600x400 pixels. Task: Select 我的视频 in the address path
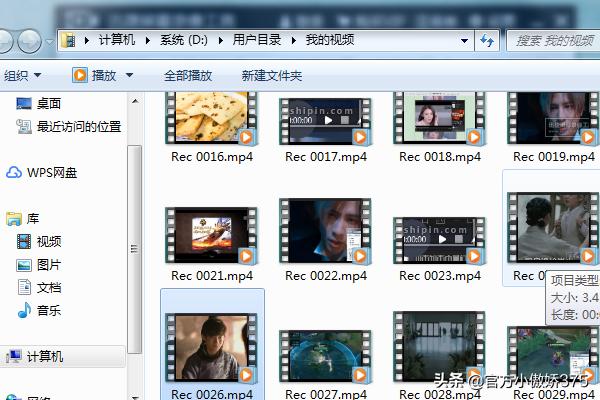click(330, 40)
